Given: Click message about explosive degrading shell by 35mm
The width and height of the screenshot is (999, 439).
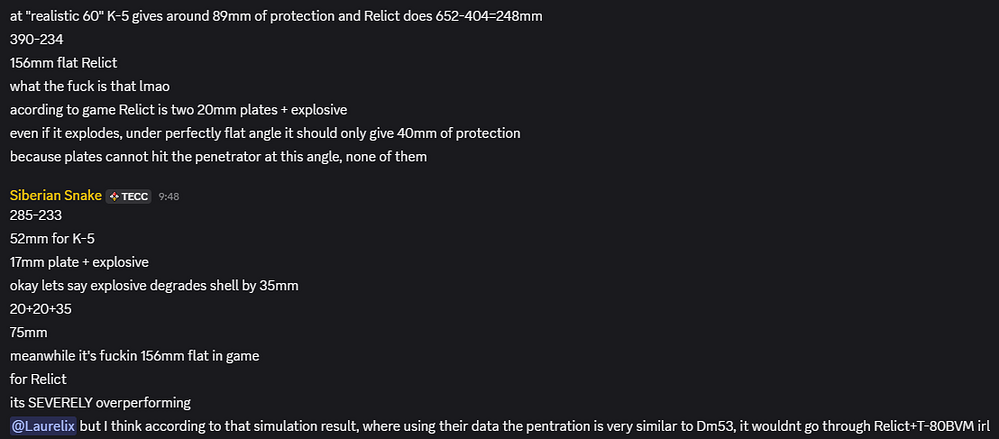Looking at the screenshot, I should point(154,285).
